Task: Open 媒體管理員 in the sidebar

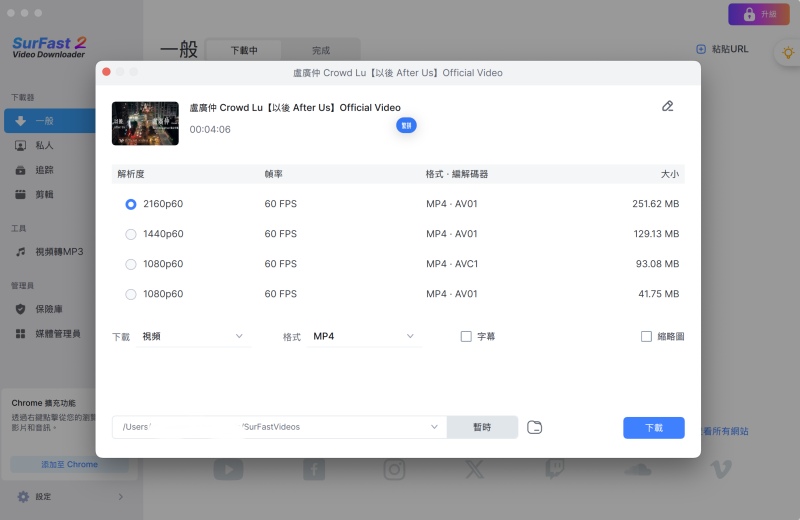Action: [49, 334]
